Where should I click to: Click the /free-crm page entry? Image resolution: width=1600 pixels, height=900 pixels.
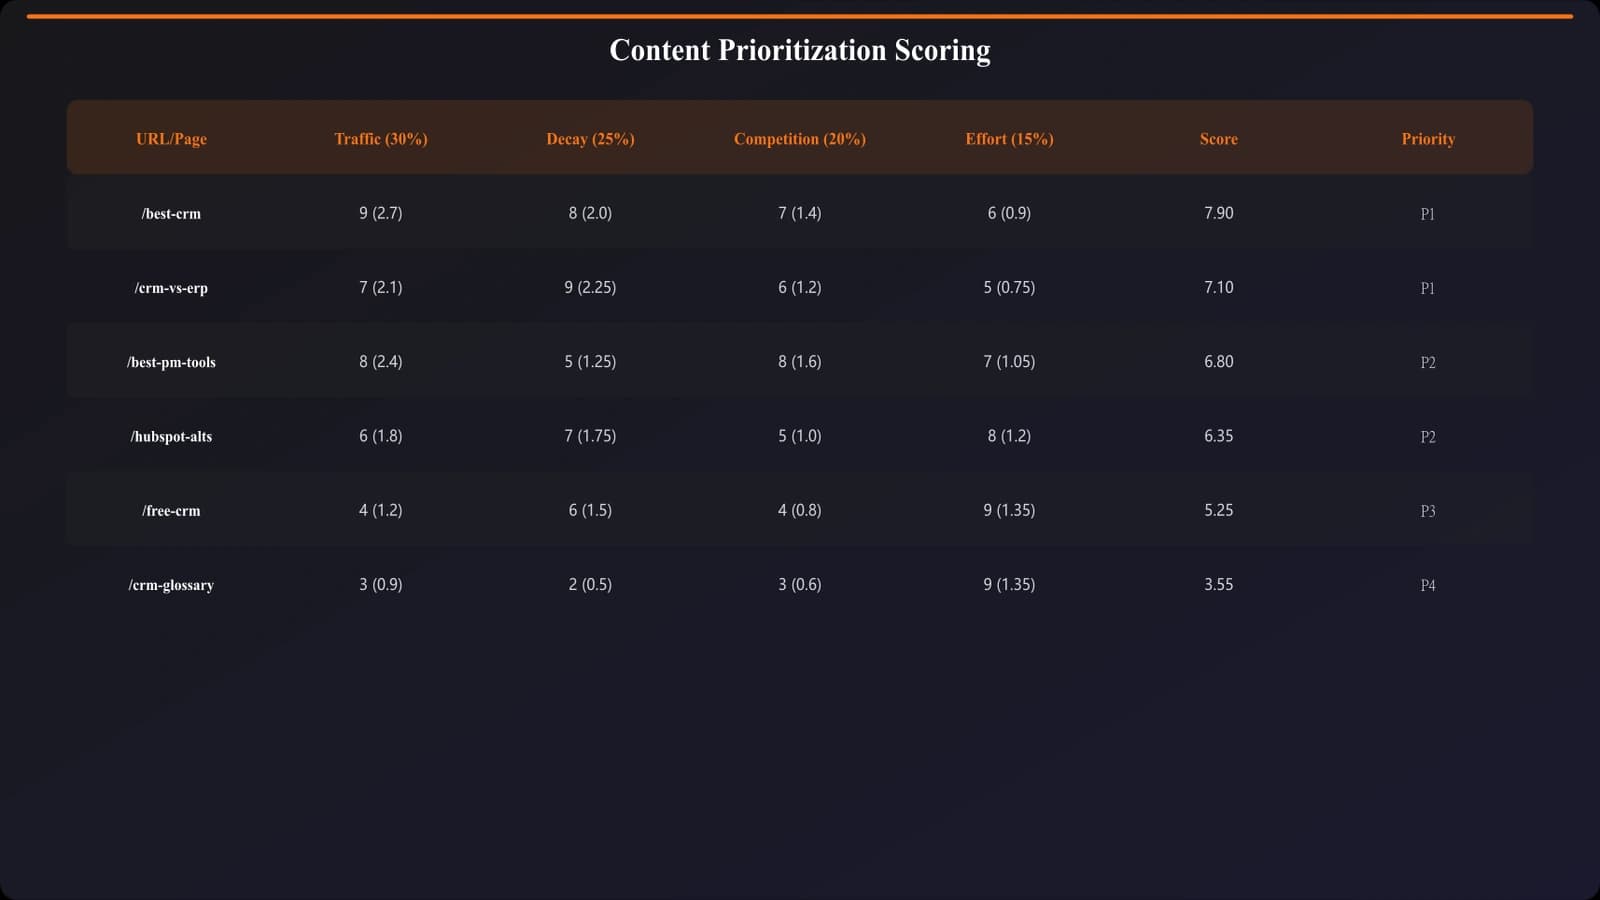(171, 511)
